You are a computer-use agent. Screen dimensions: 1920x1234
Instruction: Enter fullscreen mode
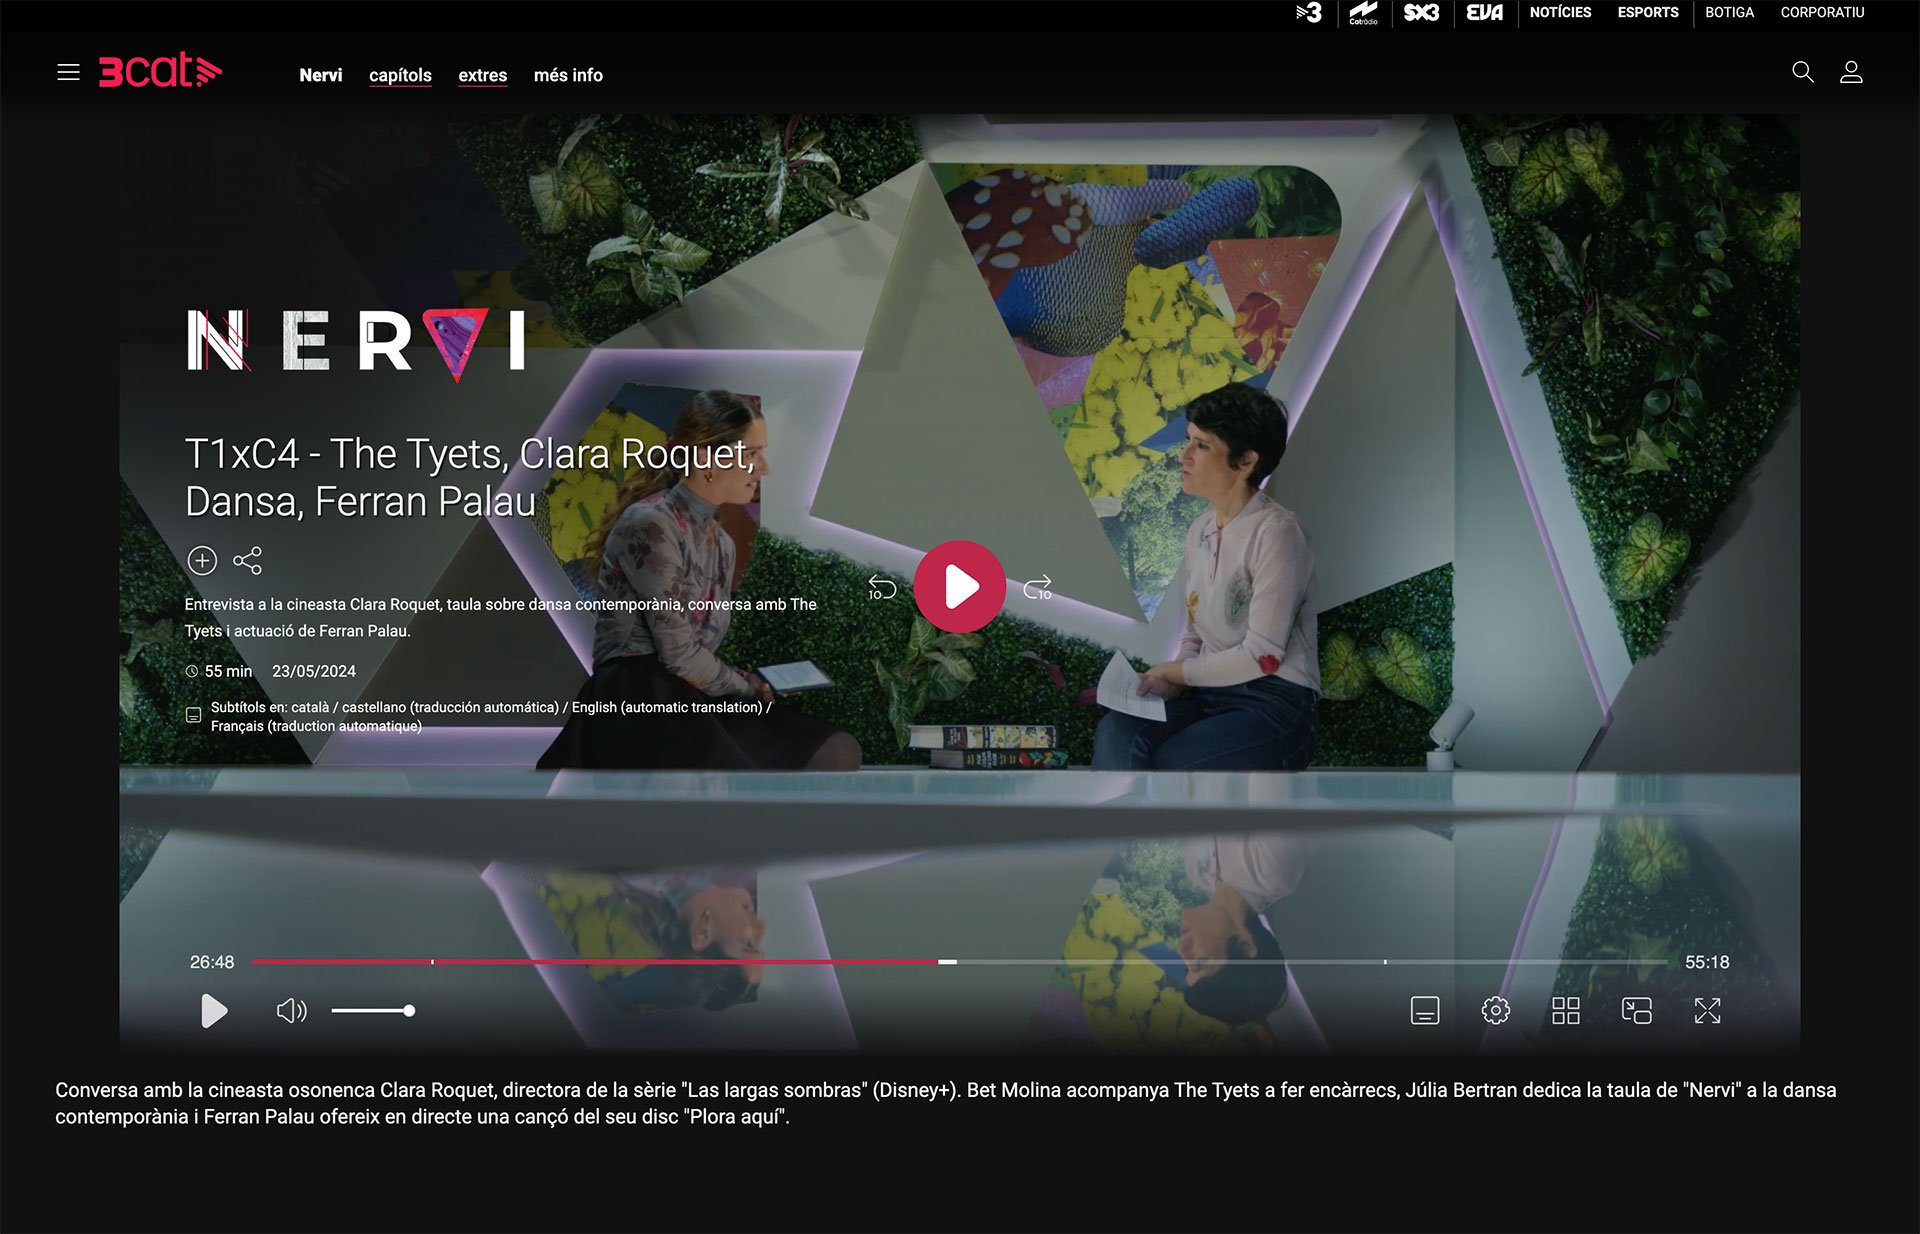click(1707, 1011)
